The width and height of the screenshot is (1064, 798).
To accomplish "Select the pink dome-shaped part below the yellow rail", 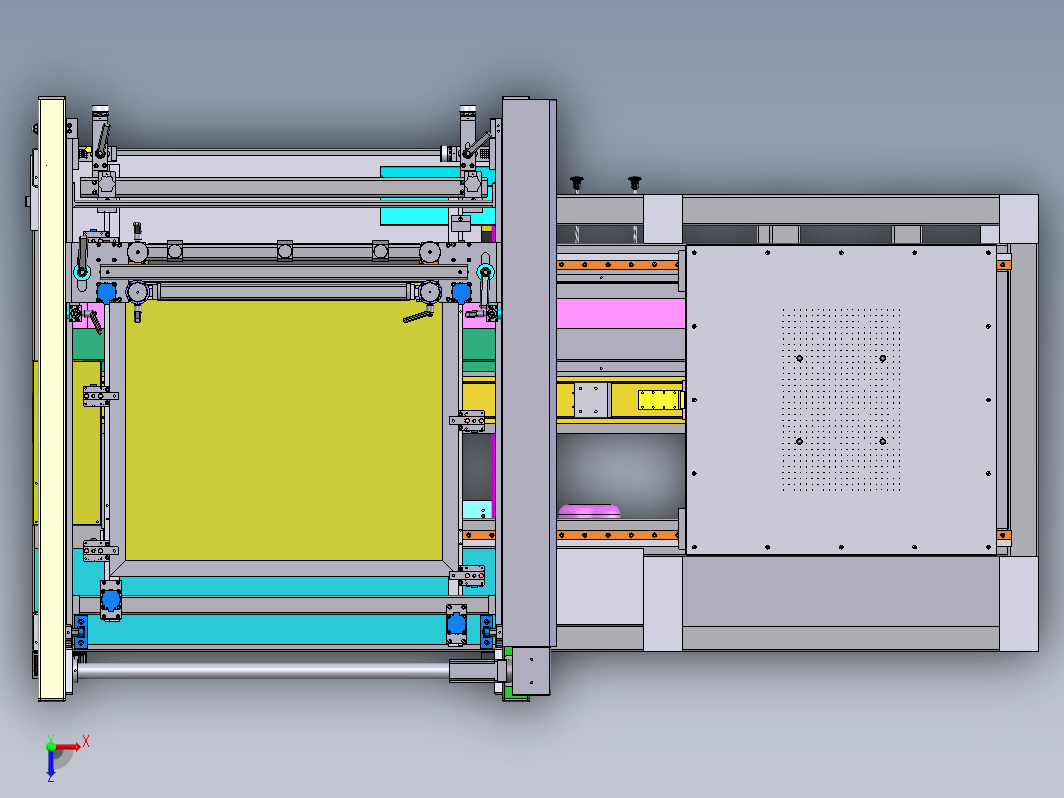I will pos(589,510).
